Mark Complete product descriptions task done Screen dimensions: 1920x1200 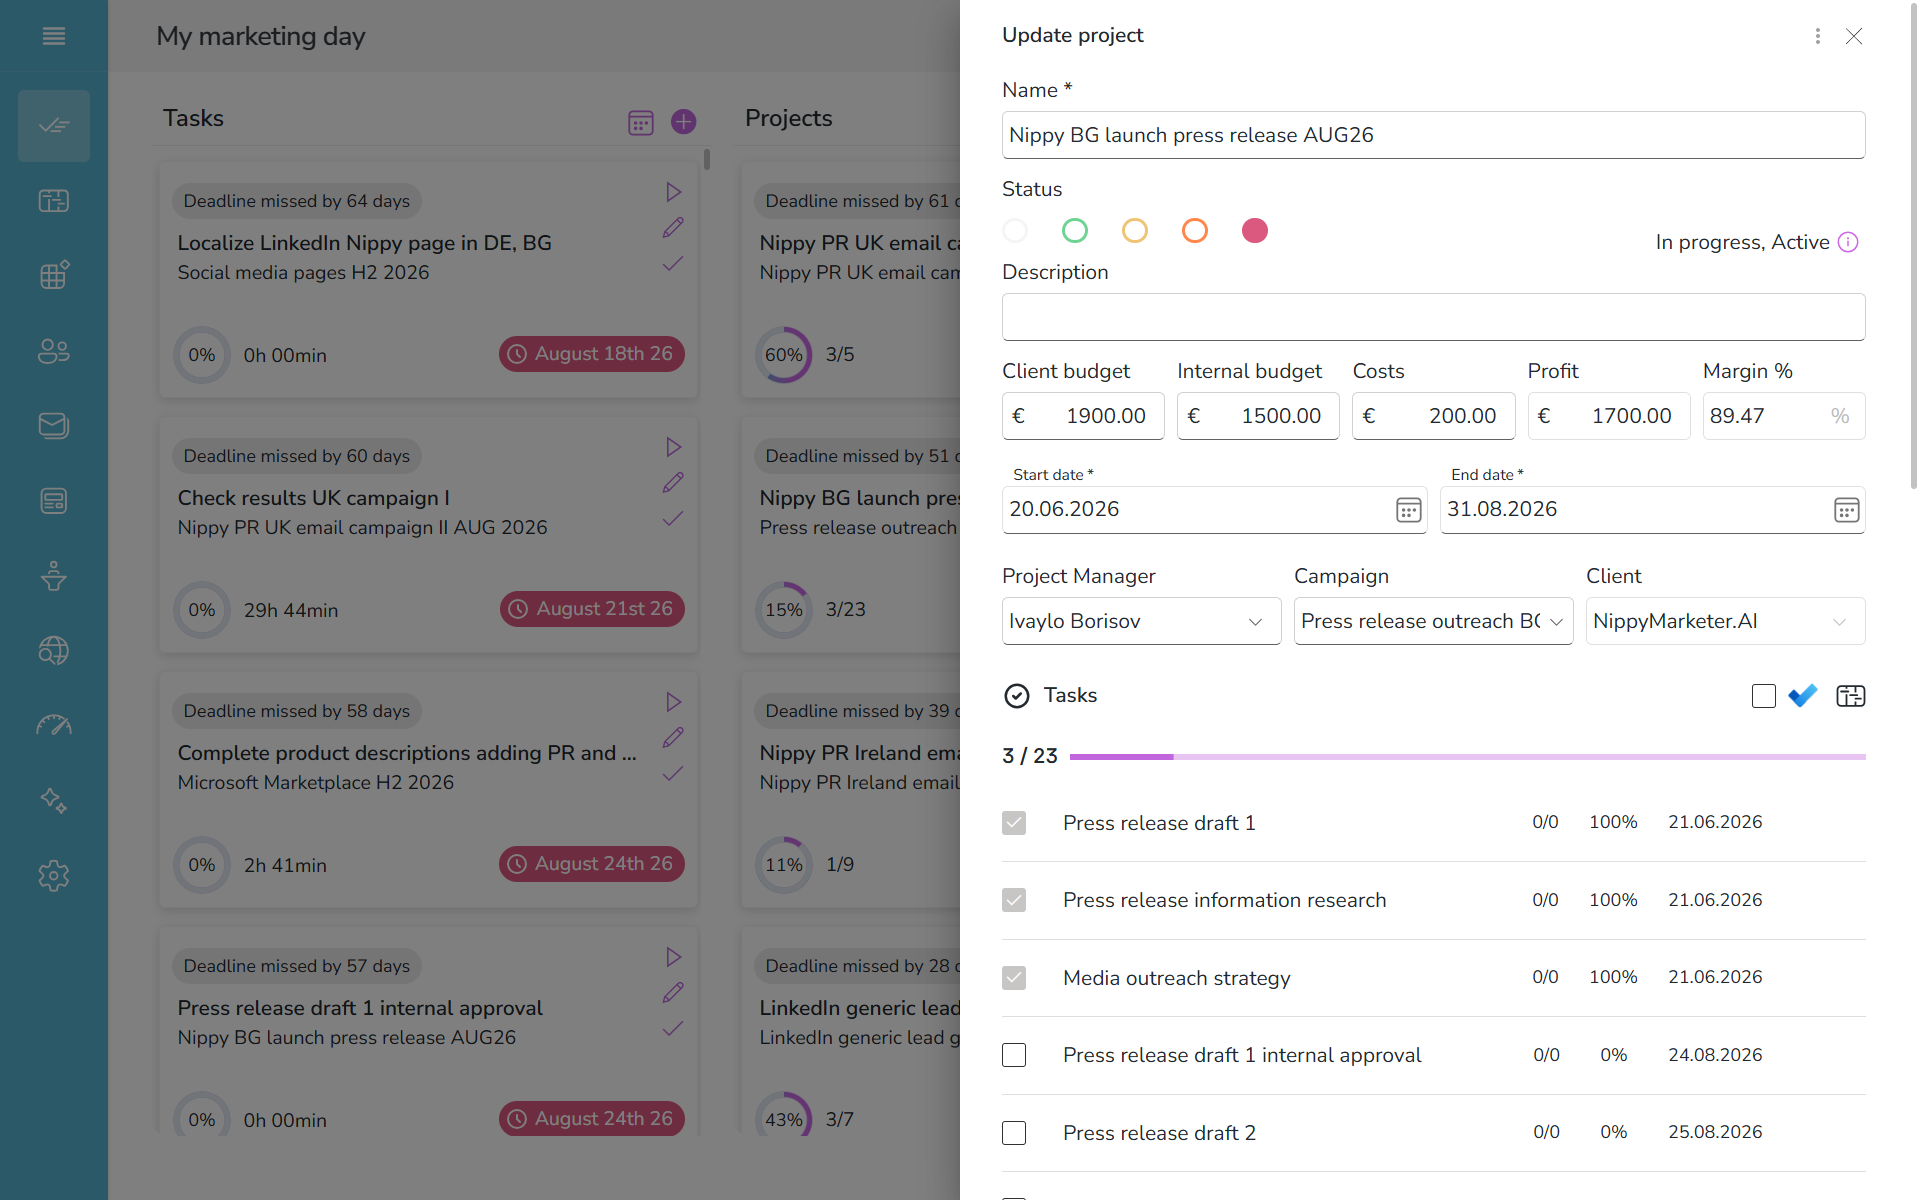tap(673, 773)
